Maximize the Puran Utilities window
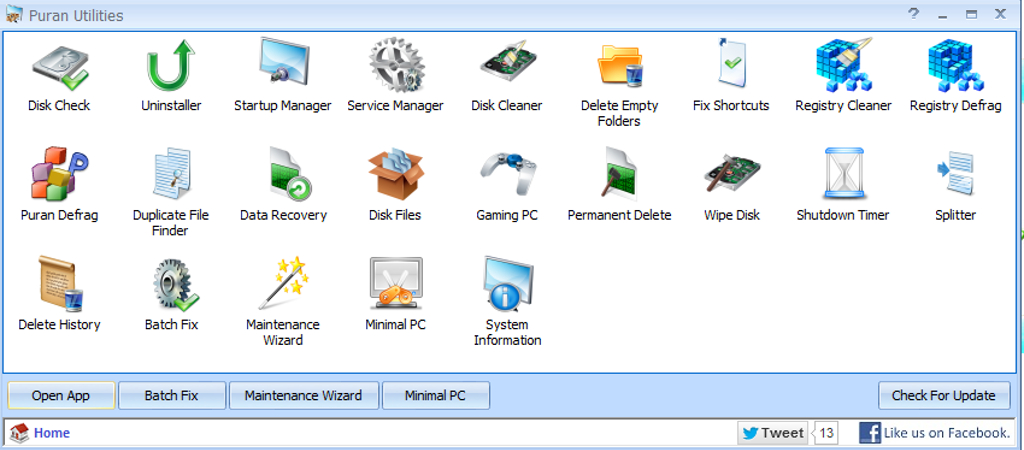The width and height of the screenshot is (1024, 450). coord(971,14)
